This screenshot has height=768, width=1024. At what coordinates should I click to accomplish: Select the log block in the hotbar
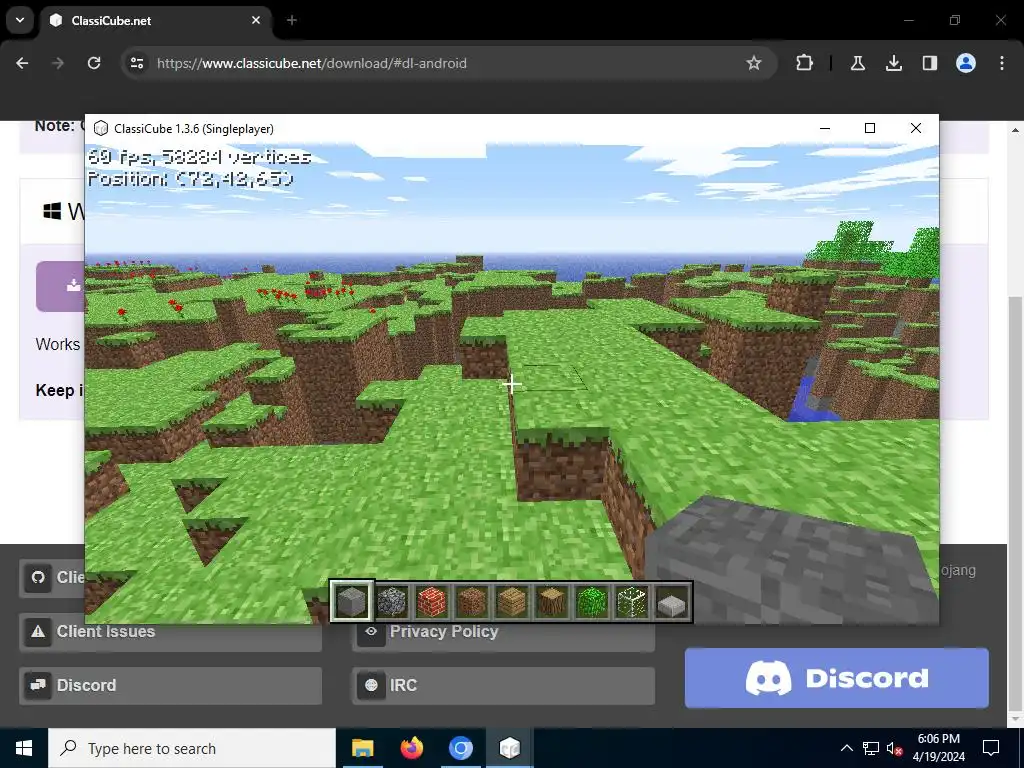click(552, 601)
